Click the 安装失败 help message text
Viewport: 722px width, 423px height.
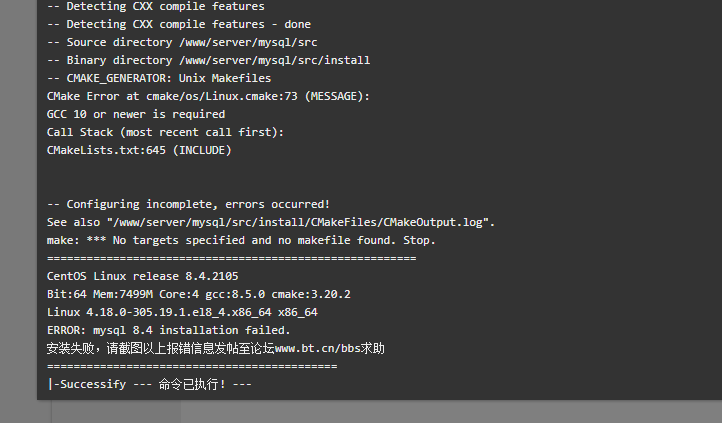(x=215, y=348)
